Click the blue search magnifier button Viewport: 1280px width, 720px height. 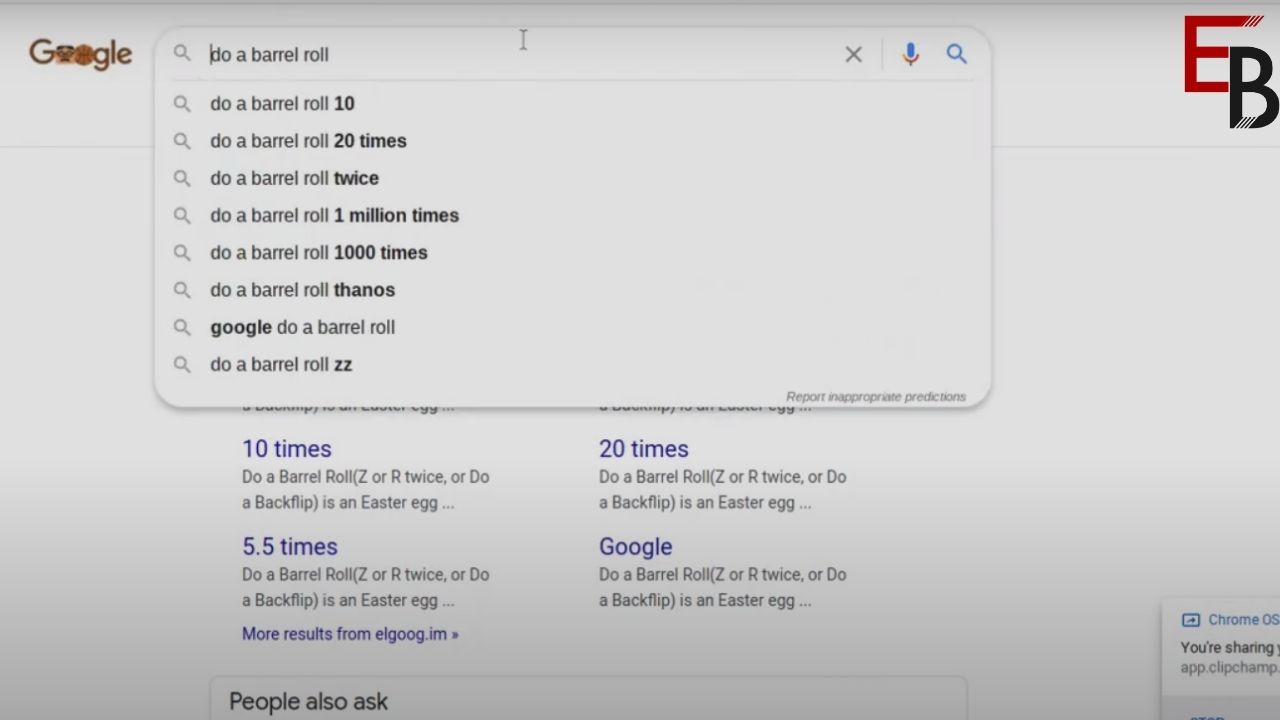(957, 54)
